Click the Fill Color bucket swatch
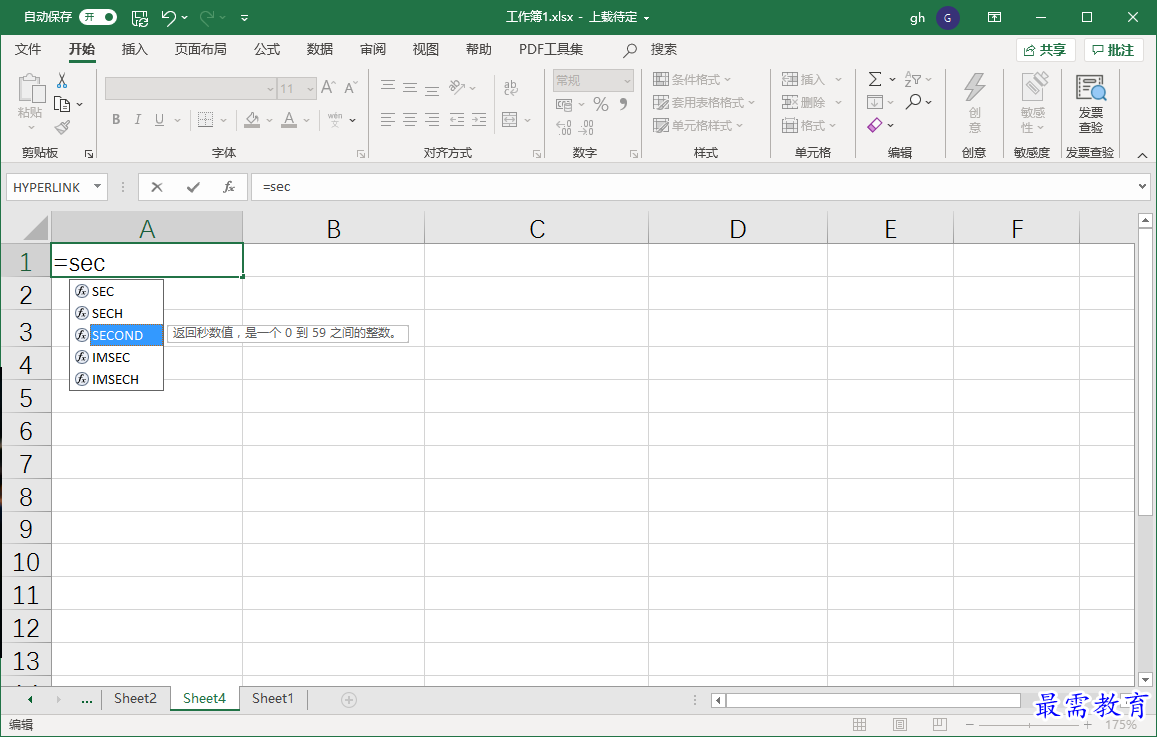The height and width of the screenshot is (737, 1157). coord(252,120)
